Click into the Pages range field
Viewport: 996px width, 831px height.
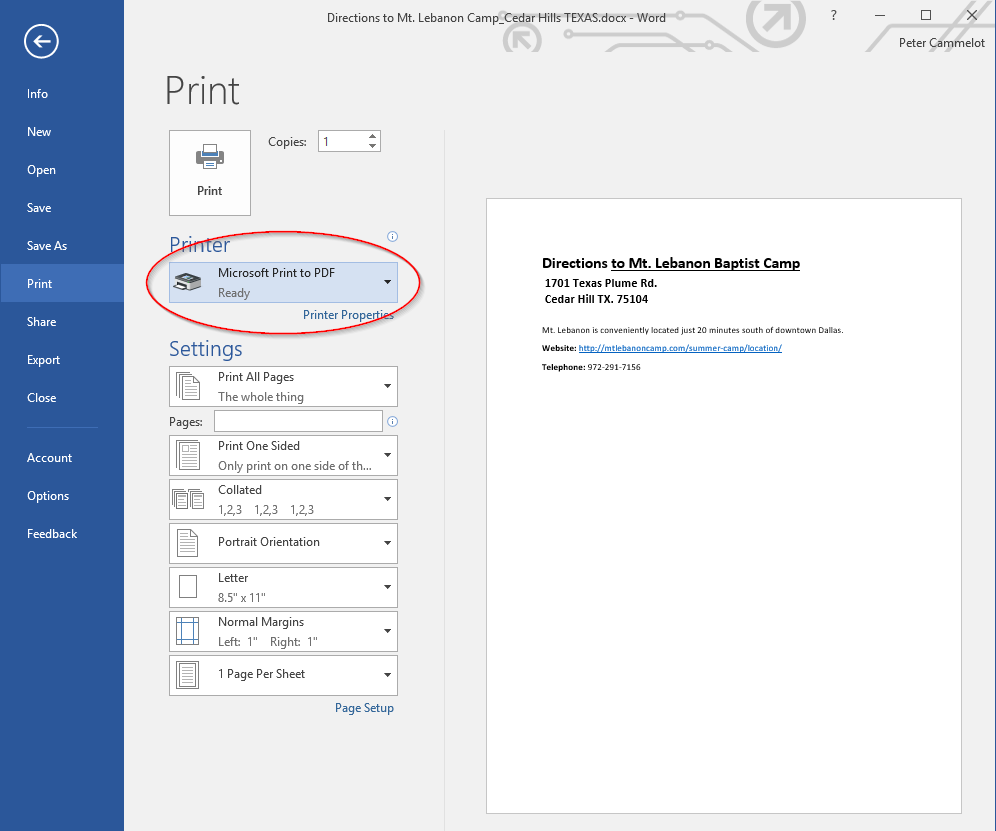[x=299, y=421]
